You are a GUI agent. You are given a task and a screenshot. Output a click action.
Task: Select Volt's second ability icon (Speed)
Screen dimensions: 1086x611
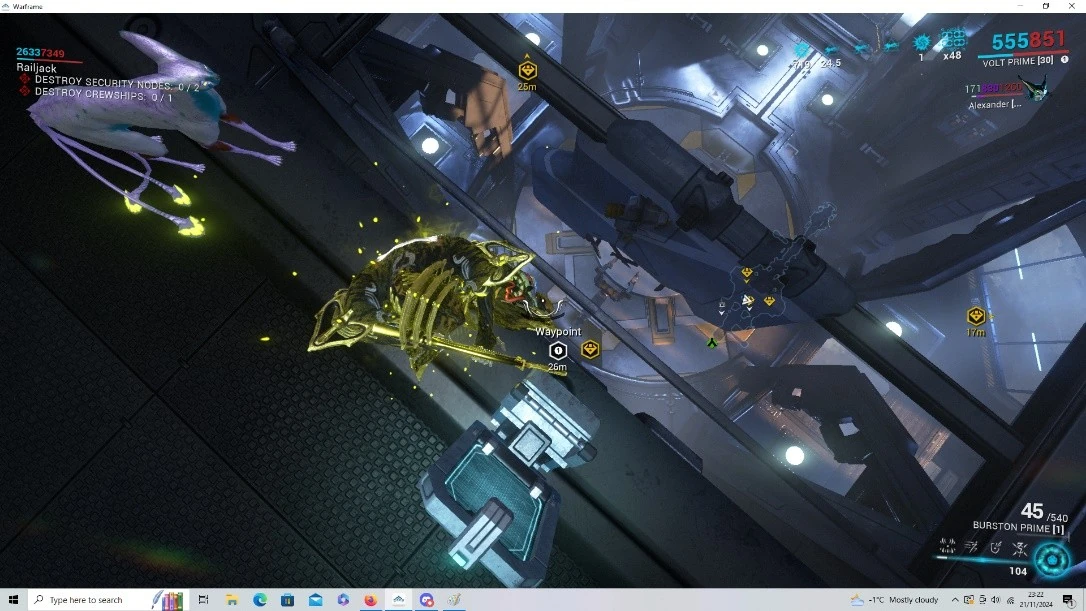pos(971,547)
